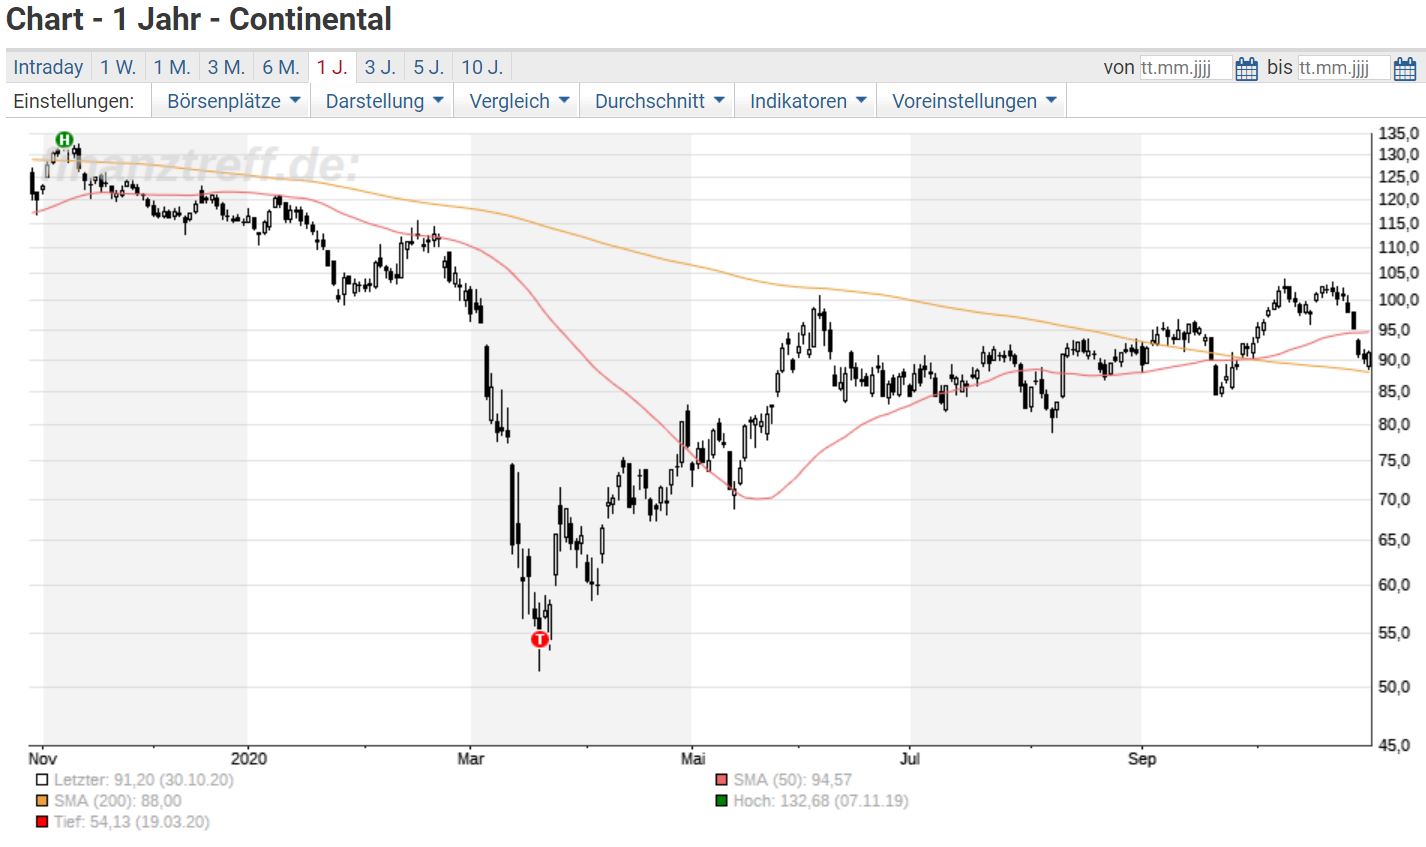Click the Letzter: 91,20 (30.10.20) legend text
This screenshot has width=1426, height=847.
(x=143, y=780)
